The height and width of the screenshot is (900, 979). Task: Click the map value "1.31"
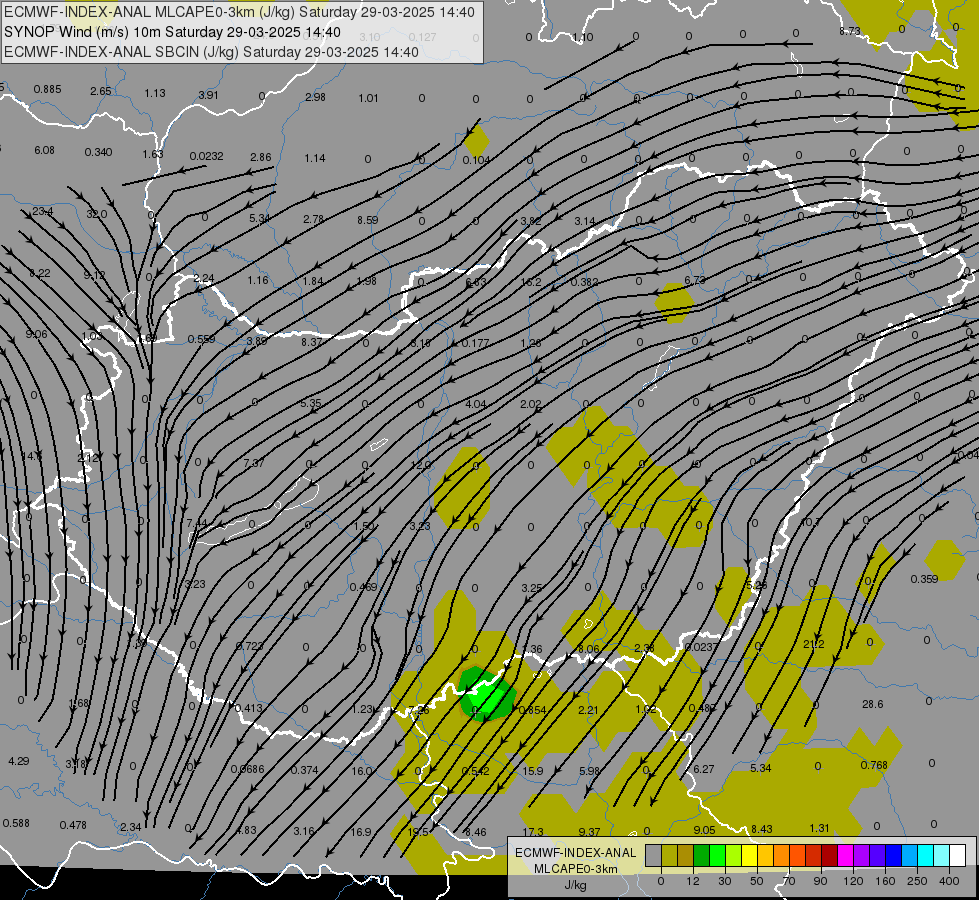(819, 828)
